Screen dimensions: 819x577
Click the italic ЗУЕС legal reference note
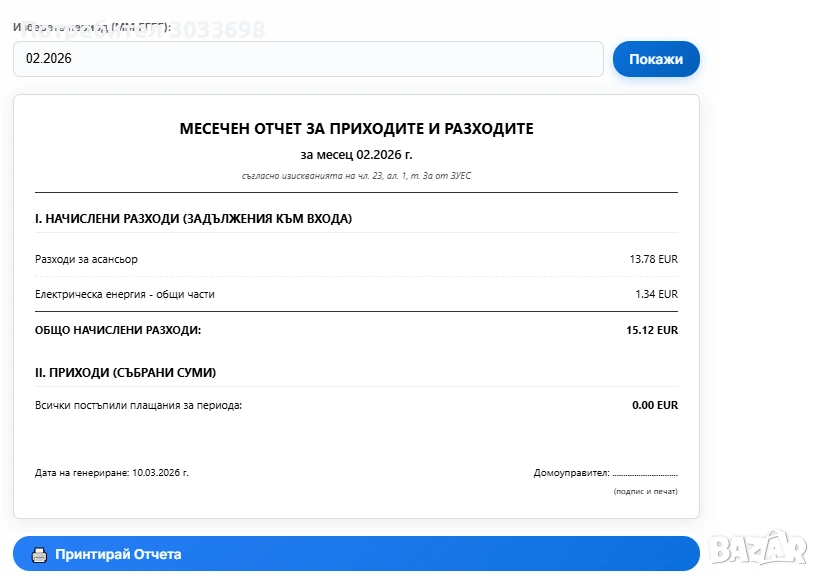click(x=356, y=176)
